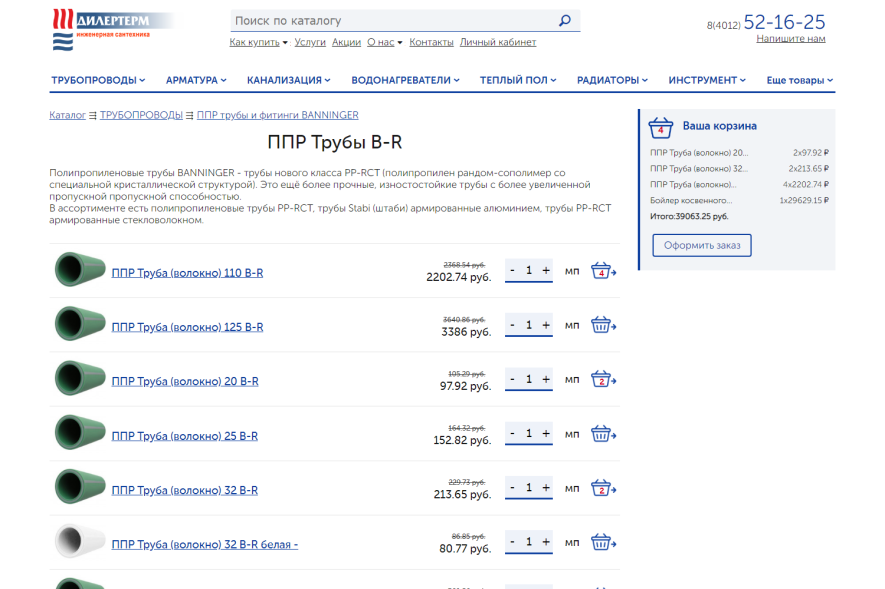Go to Акции page

click(346, 42)
